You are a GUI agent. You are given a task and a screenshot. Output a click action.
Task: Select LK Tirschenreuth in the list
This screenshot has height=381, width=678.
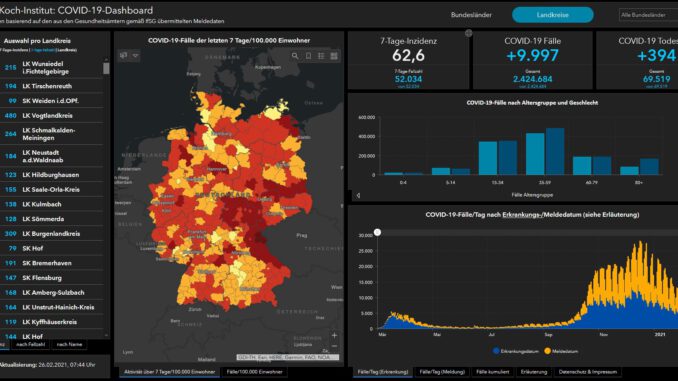pyautogui.click(x=52, y=86)
